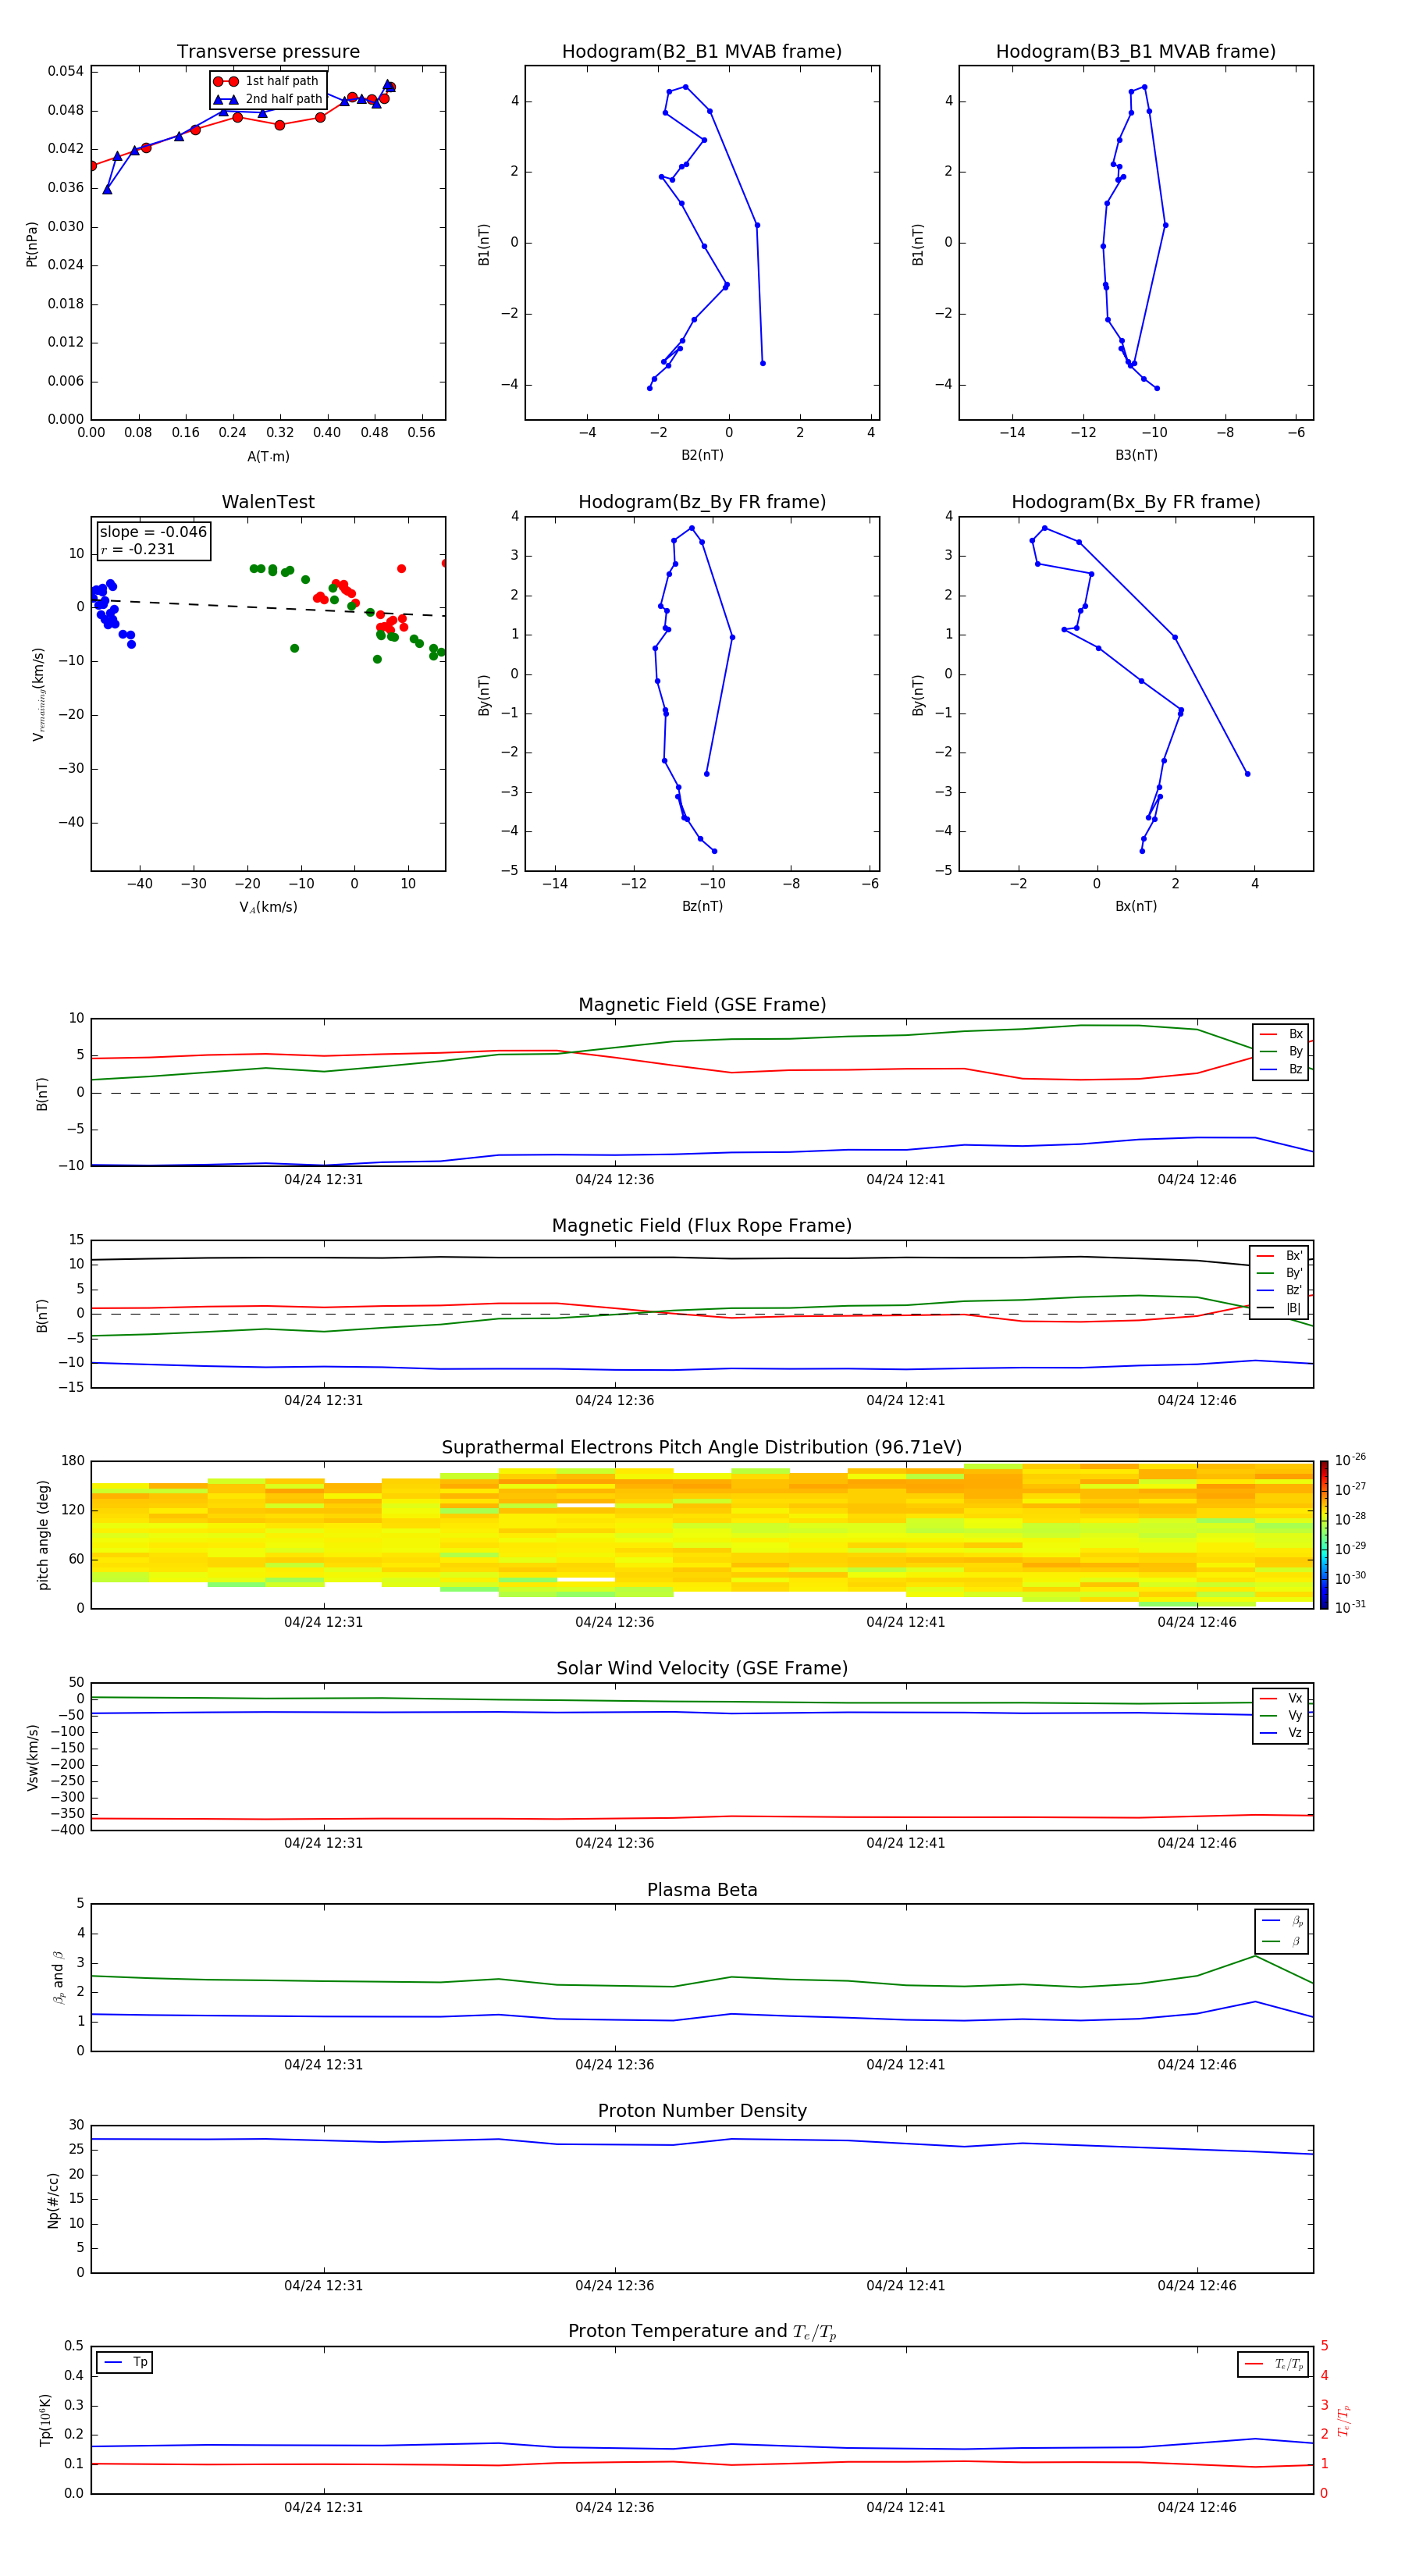Viewport: 1405px width, 2576px height.
Task: Click the '10^-31' colorbar label
Action: 1350,1607
